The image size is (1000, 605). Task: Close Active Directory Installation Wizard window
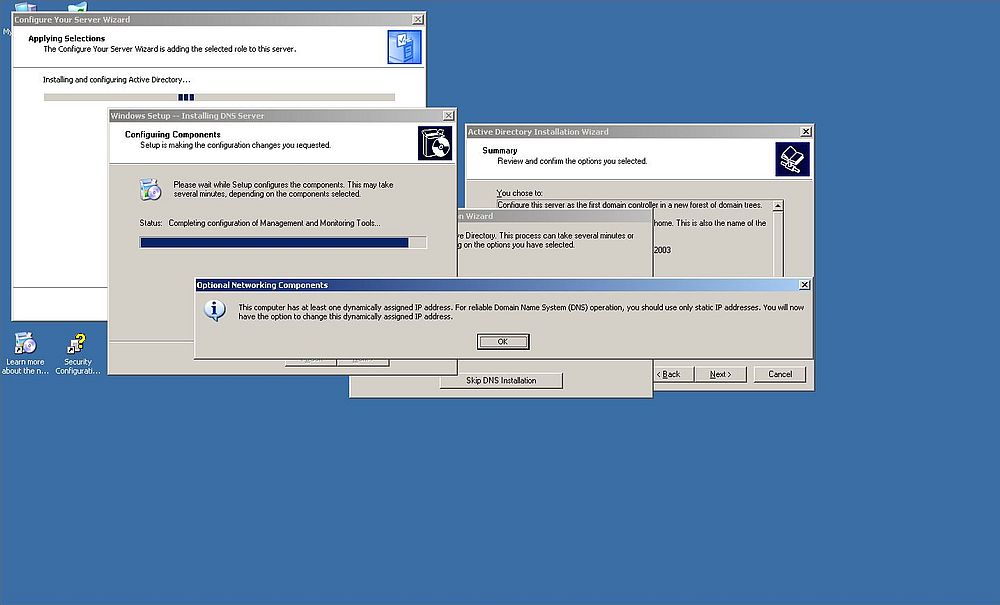click(806, 131)
